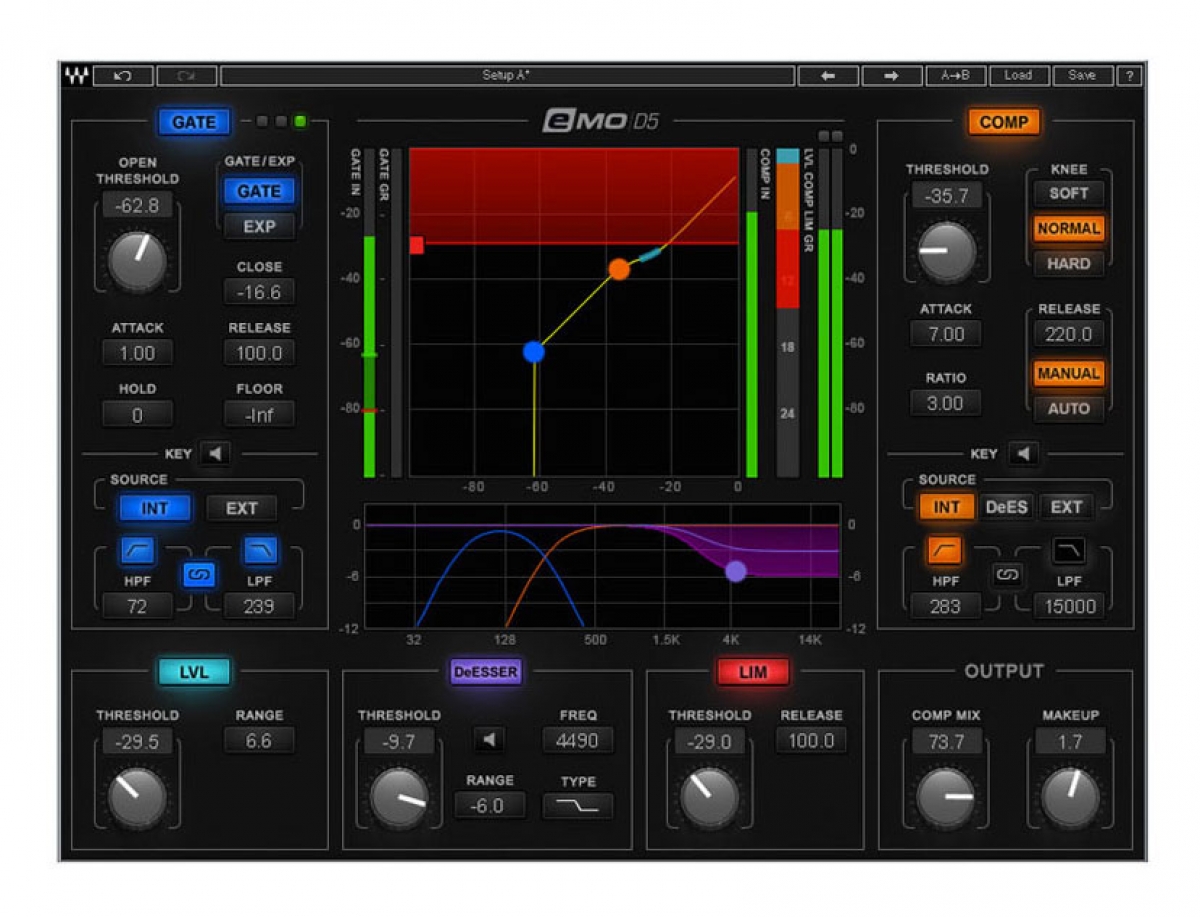Click the Gate Floor value -Inf

(x=259, y=414)
